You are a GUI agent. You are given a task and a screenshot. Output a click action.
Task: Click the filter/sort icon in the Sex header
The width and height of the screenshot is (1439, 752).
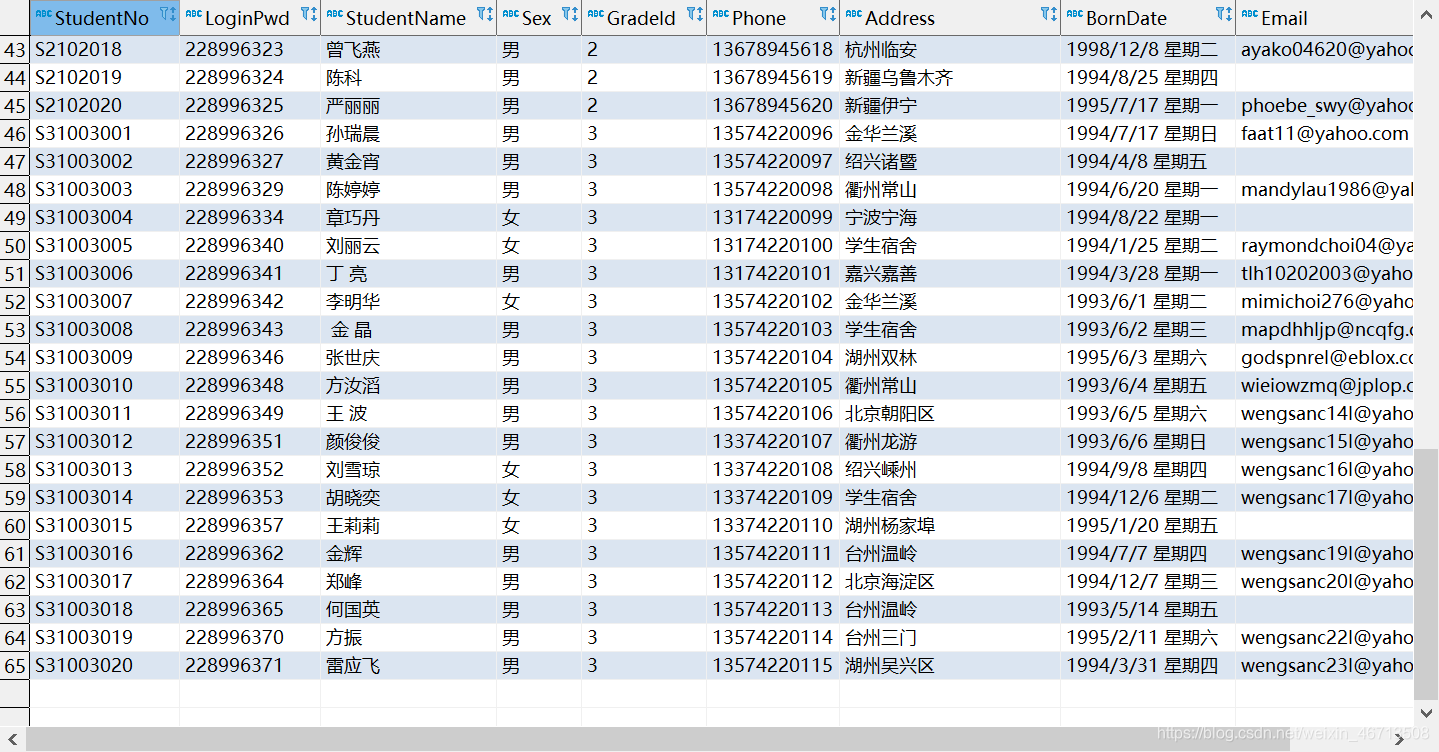pos(570,15)
